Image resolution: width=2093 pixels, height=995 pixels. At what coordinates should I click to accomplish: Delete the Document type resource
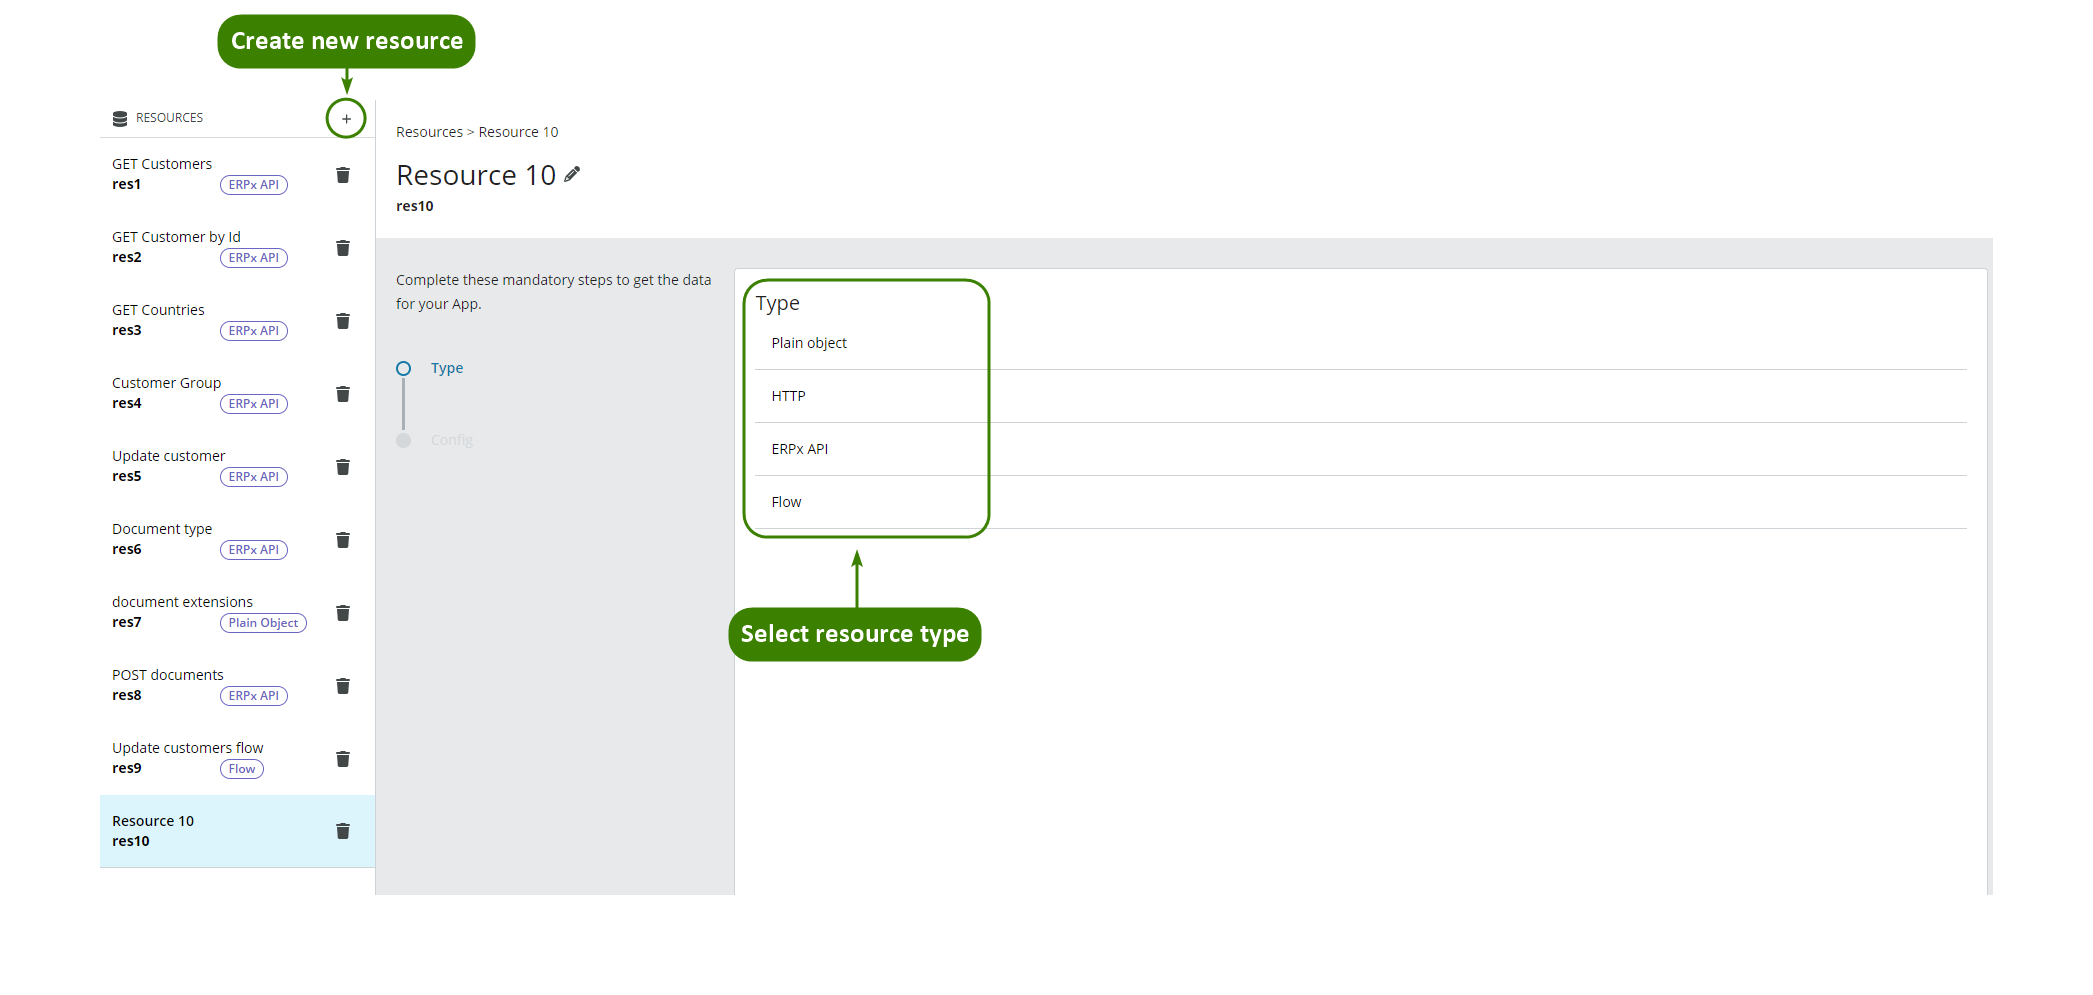point(343,540)
